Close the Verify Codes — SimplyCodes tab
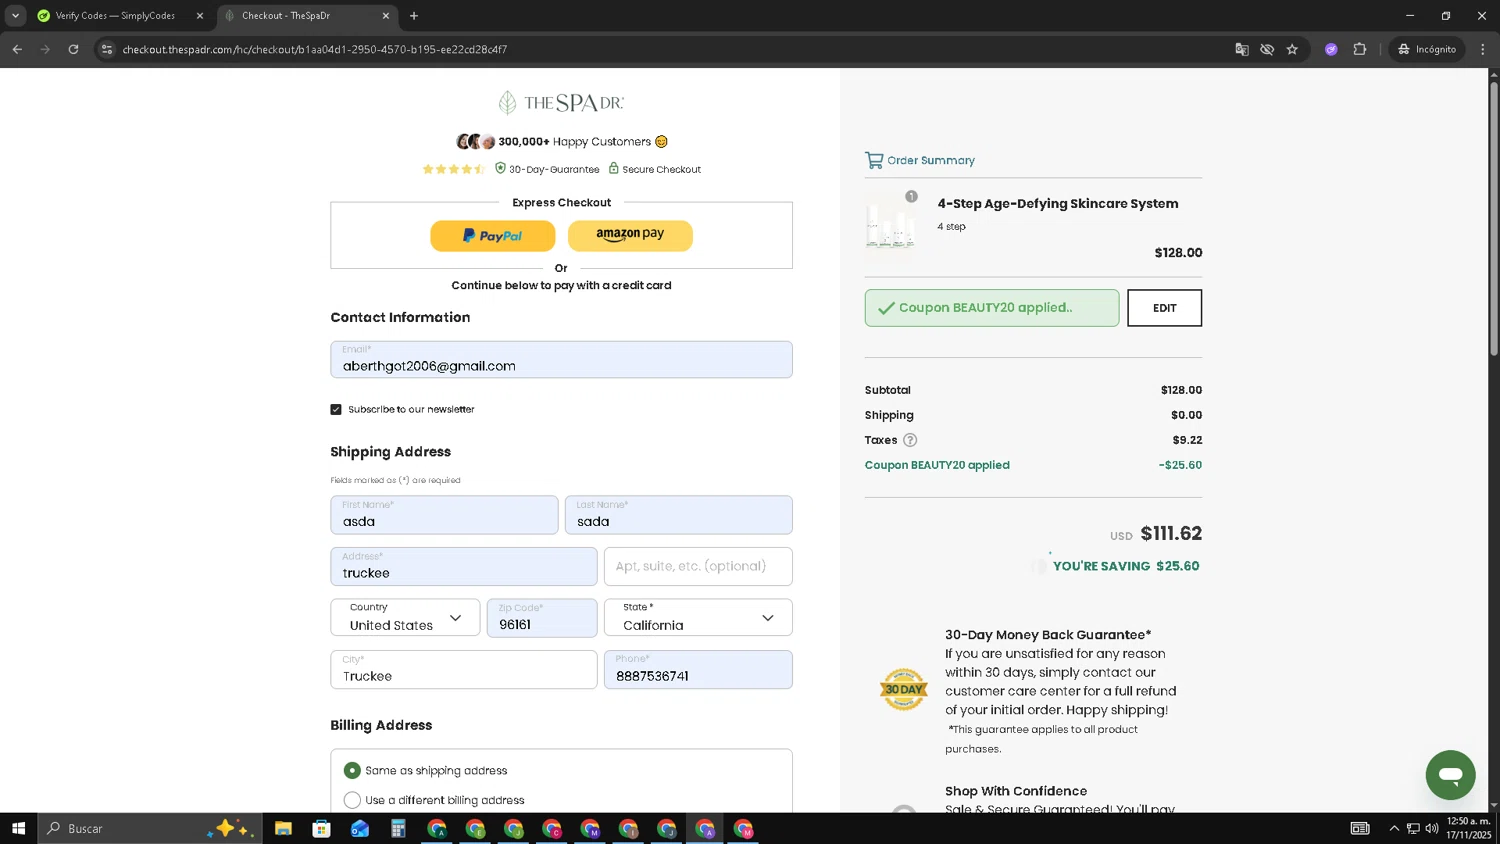 pyautogui.click(x=199, y=15)
